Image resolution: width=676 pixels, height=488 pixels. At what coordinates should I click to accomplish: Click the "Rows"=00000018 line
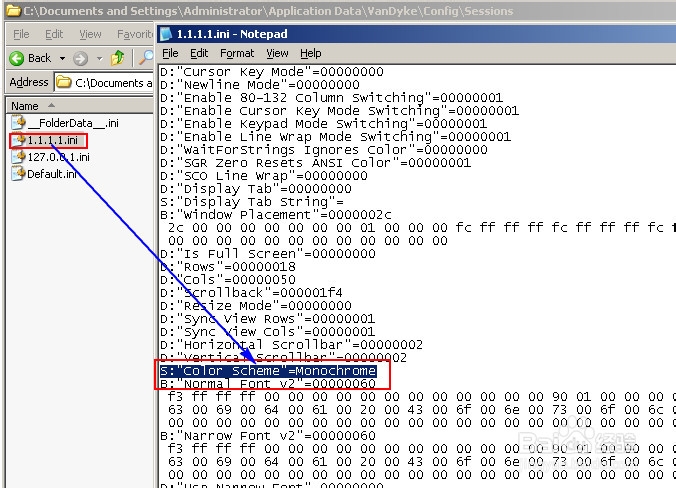tap(228, 266)
